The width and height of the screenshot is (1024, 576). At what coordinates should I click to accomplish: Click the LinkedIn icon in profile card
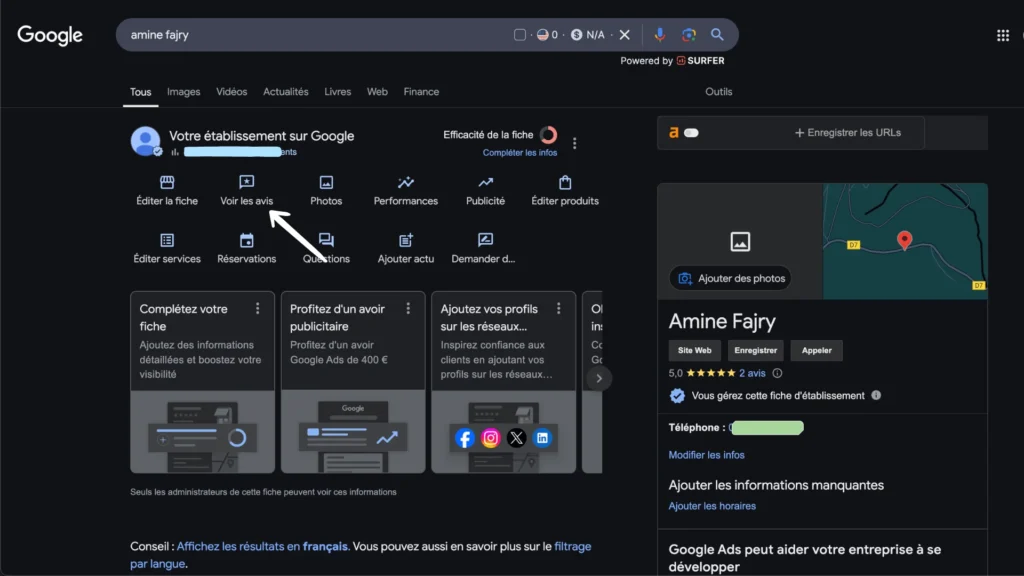click(x=542, y=438)
